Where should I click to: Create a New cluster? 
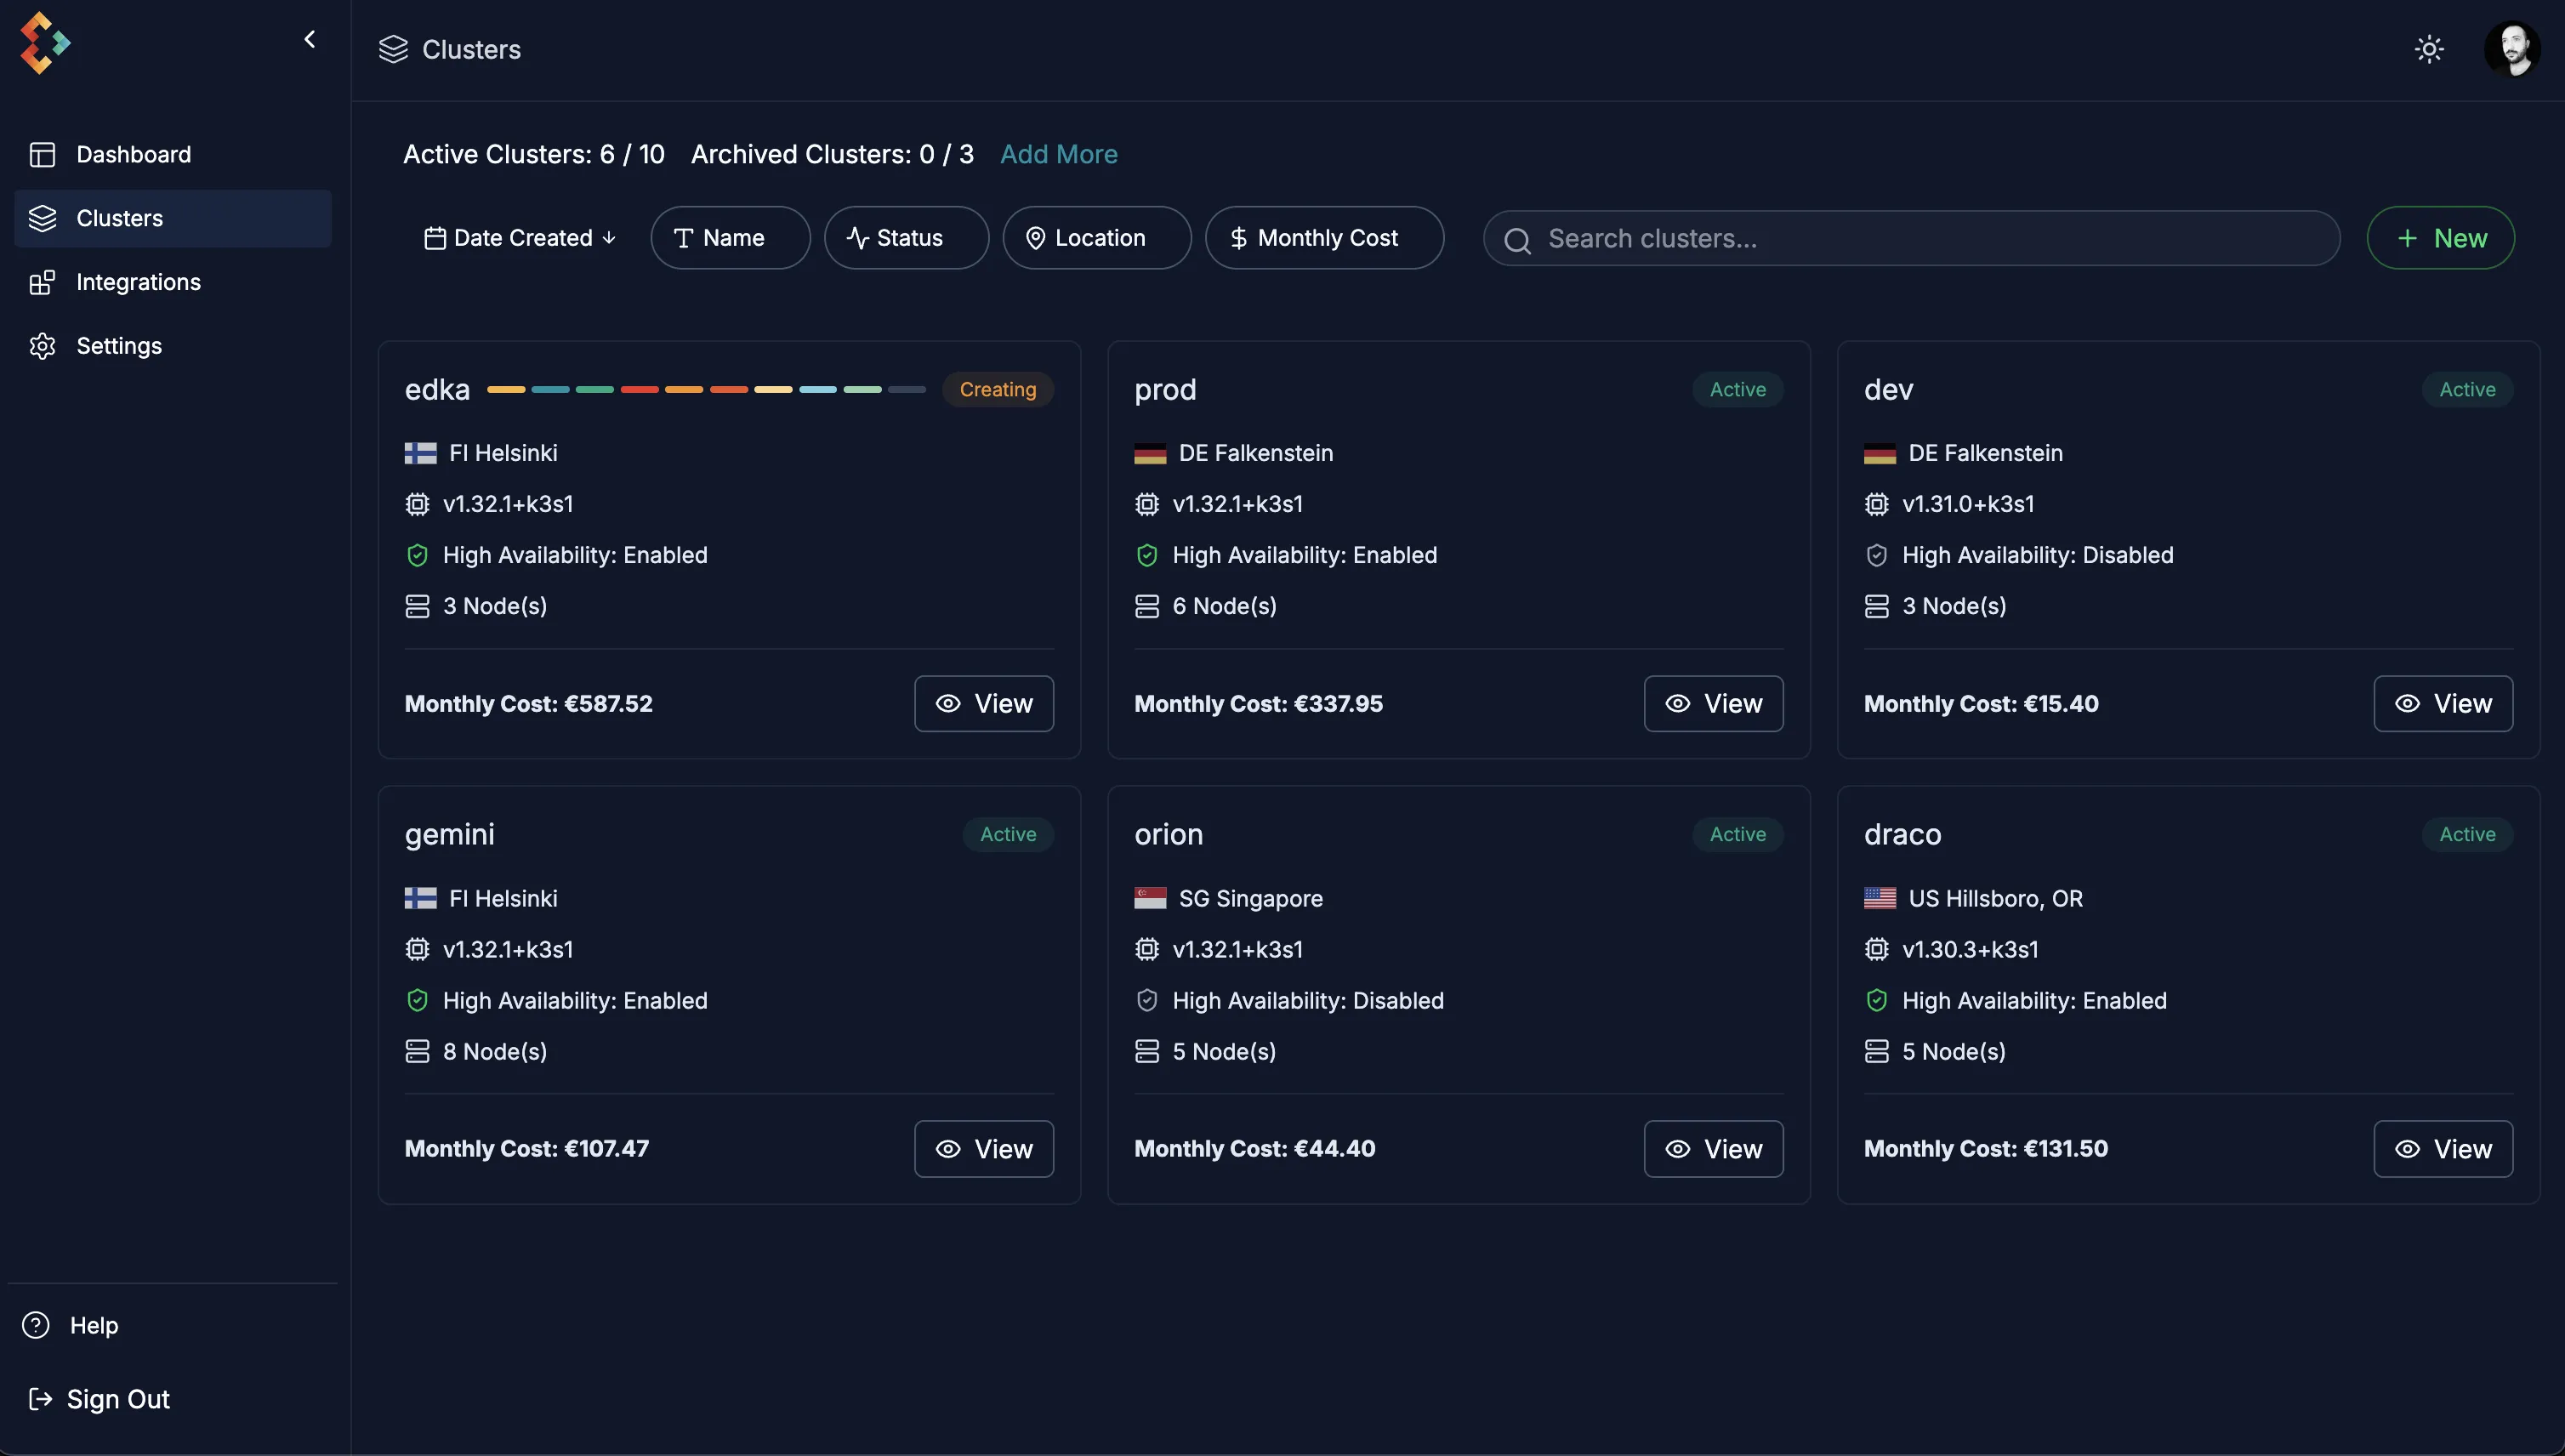(2440, 238)
